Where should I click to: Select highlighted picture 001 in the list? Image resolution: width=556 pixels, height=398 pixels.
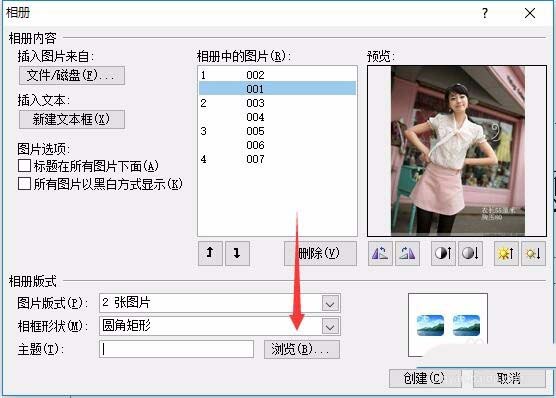(277, 89)
